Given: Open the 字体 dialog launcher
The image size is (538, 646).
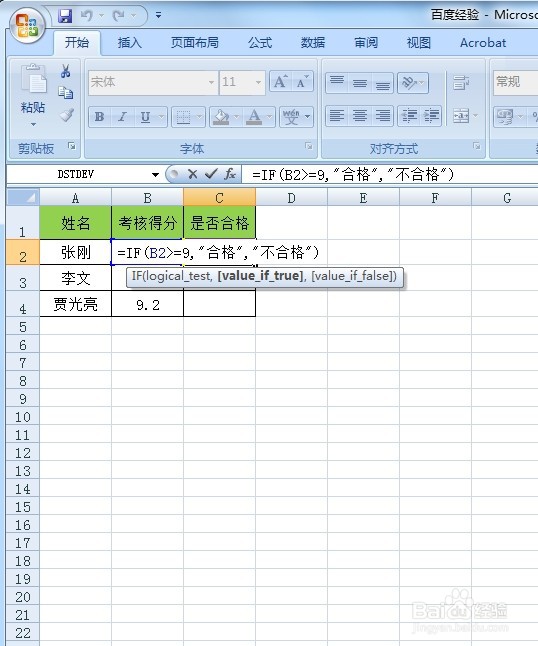Looking at the screenshot, I should pyautogui.click(x=309, y=146).
